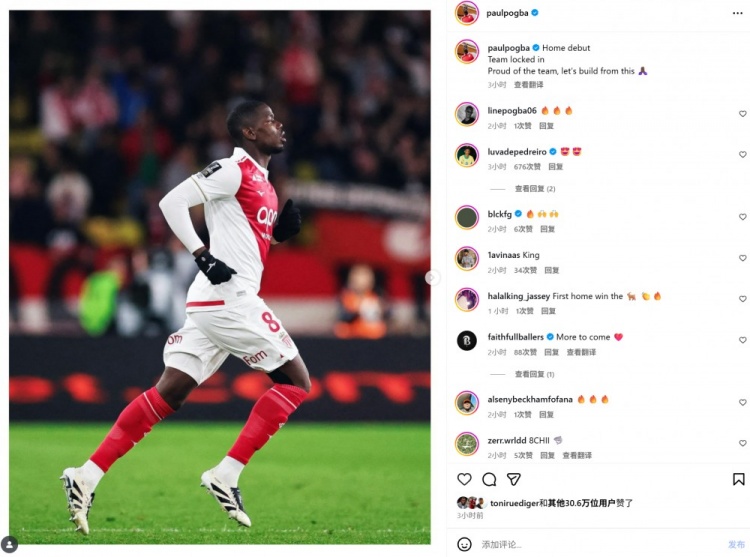Image resolution: width=750 pixels, height=557 pixels.
Task: Show tagged people icon on photo
Action: tap(10, 544)
